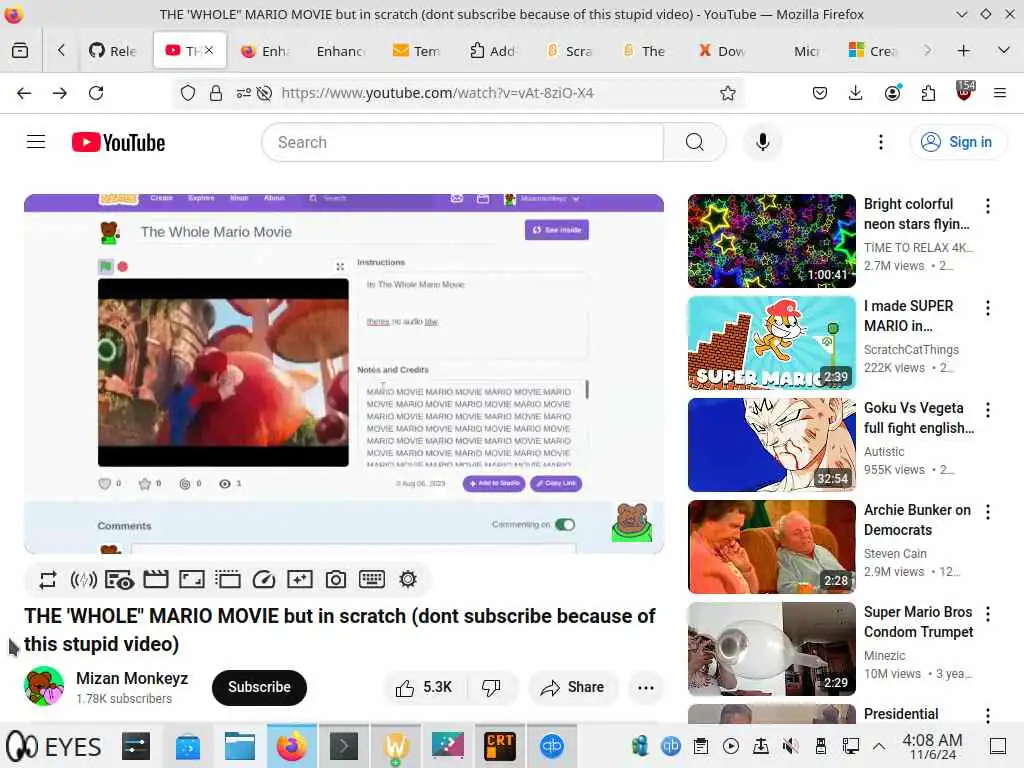
Task: Click the site security padlock icon
Action: (x=216, y=93)
